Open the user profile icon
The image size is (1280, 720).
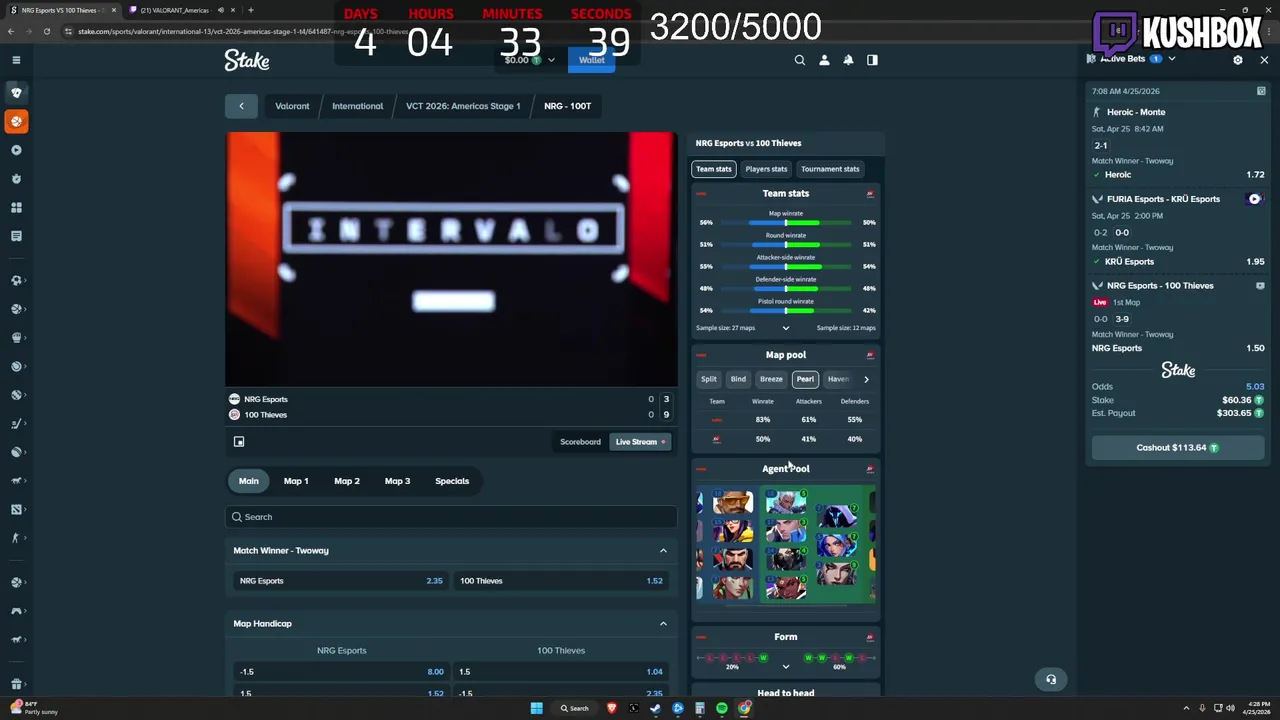[824, 60]
